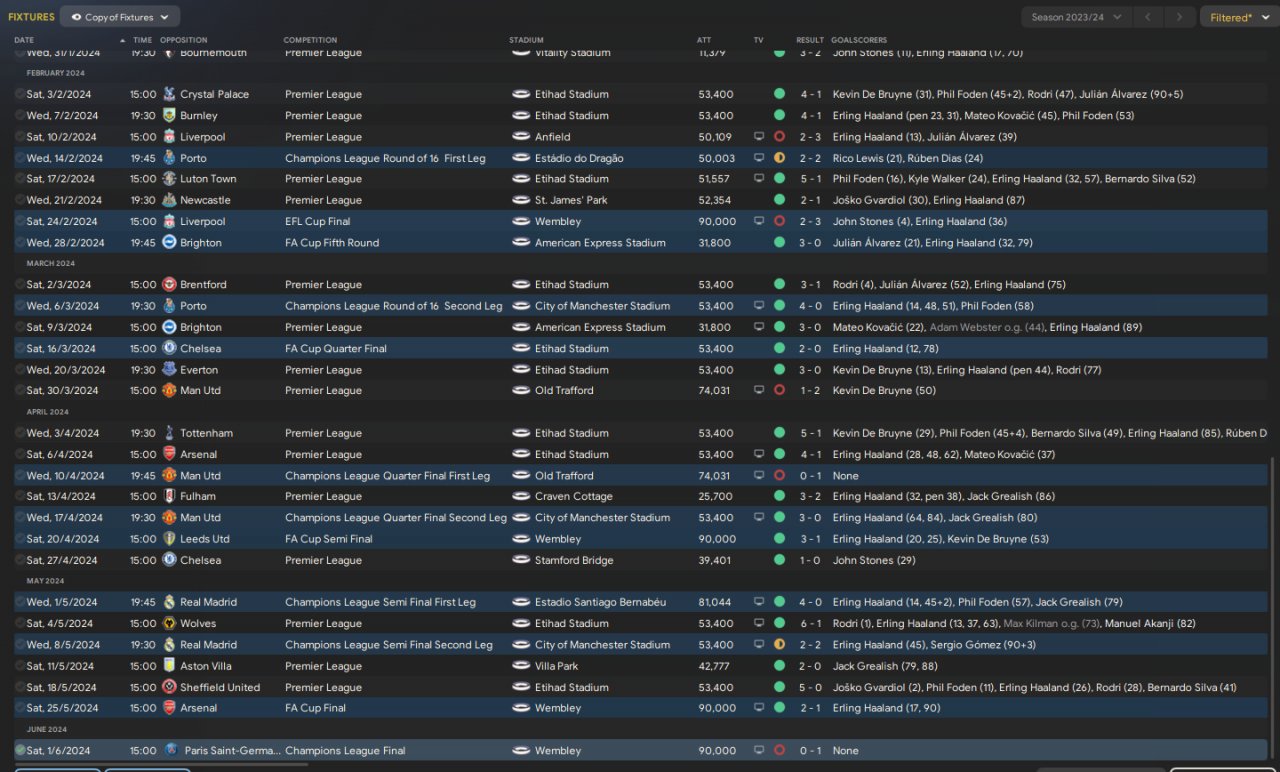Click the stadium icon beside Anfield
This screenshot has height=772, width=1280.
click(x=521, y=137)
